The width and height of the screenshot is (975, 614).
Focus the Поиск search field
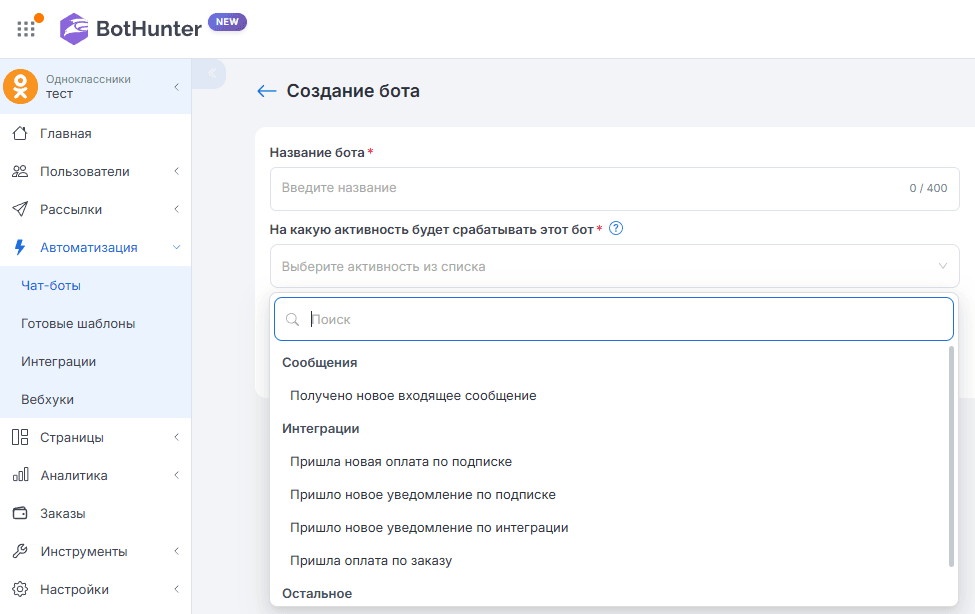click(x=614, y=319)
